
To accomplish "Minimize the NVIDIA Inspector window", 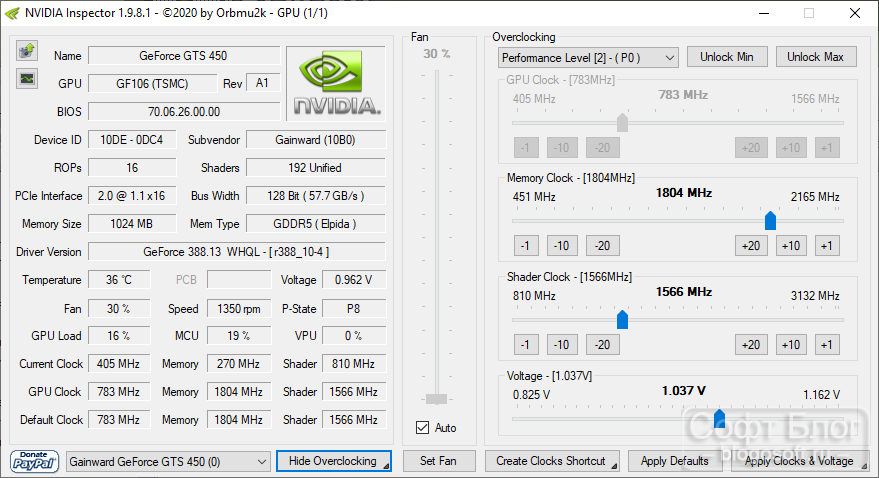I will click(x=765, y=13).
